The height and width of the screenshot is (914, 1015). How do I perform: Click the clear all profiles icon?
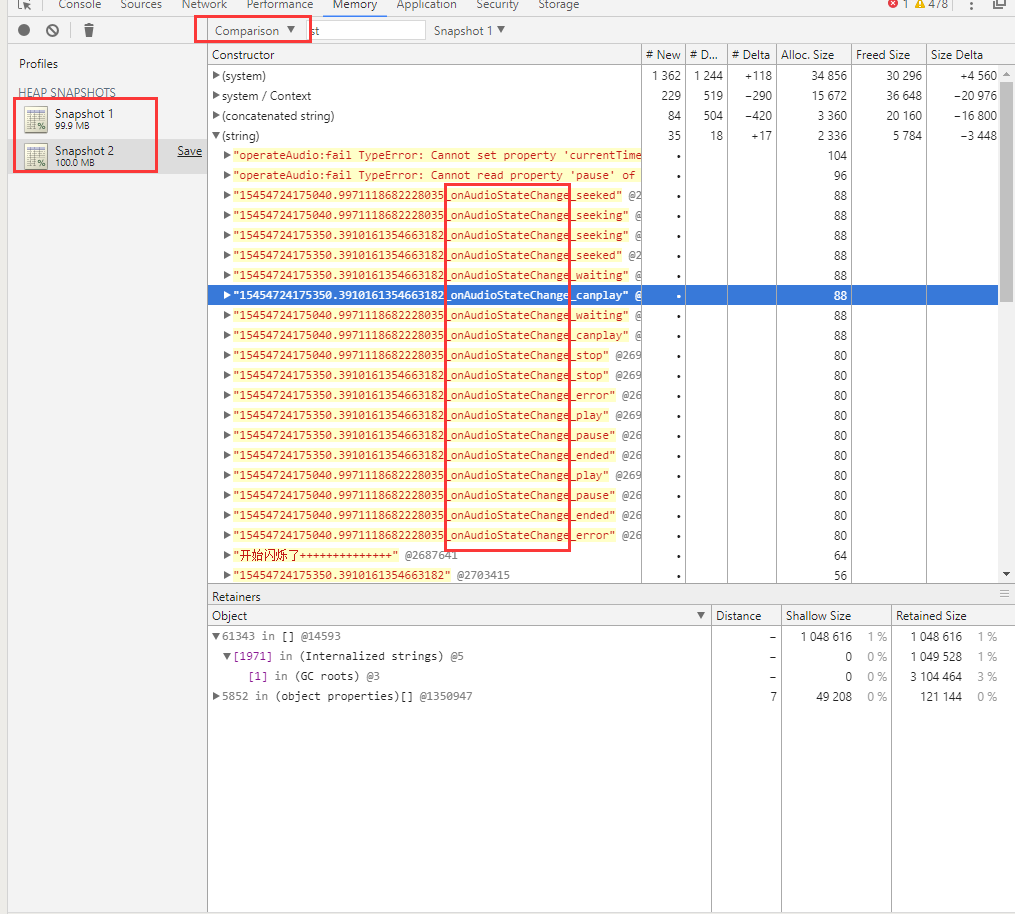[52, 30]
